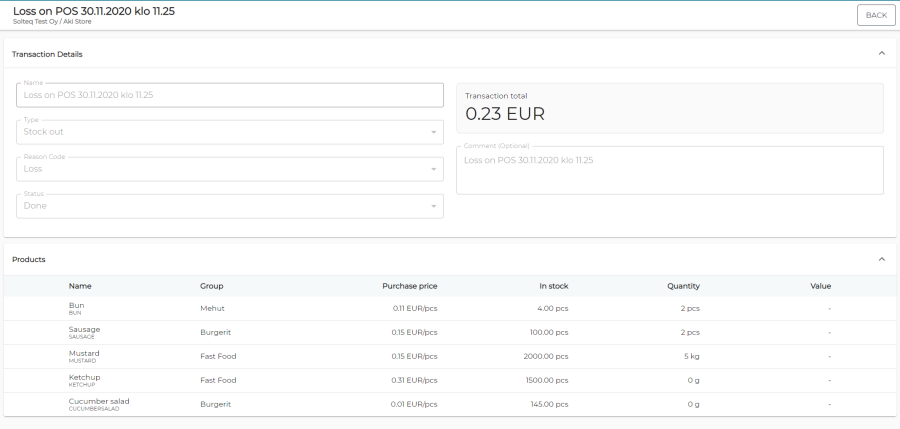Sort by the In stock column header

[553, 286]
